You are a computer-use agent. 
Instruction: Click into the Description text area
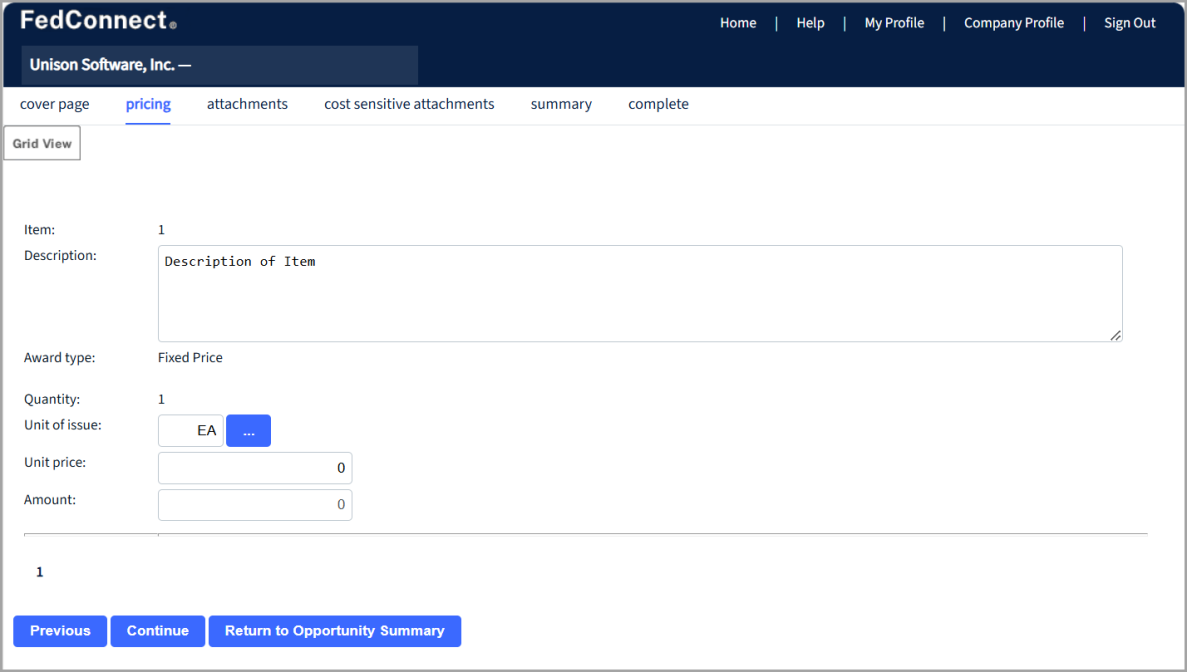point(640,294)
